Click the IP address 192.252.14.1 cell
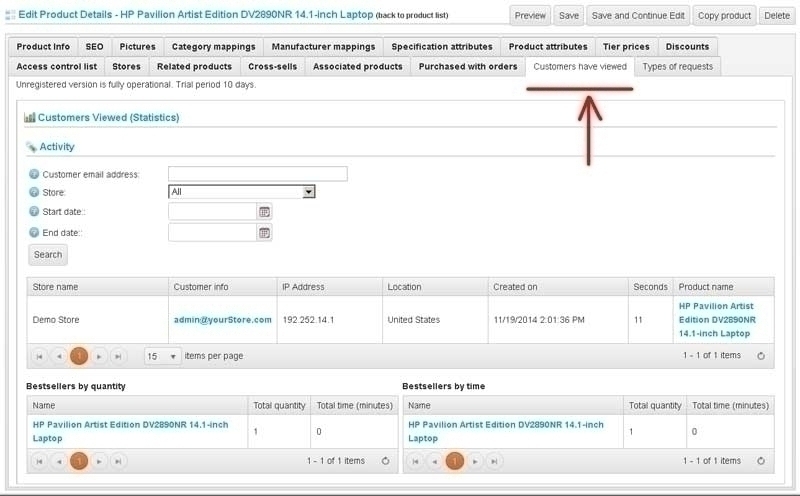 (x=330, y=319)
